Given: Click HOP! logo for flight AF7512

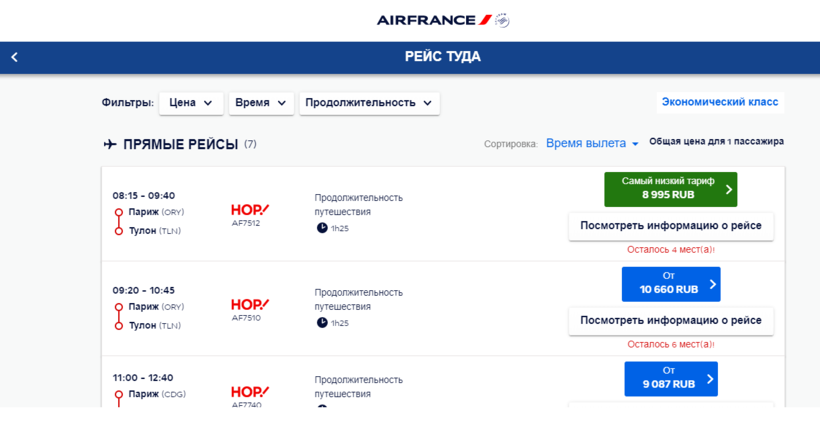Looking at the screenshot, I should pyautogui.click(x=250, y=210).
